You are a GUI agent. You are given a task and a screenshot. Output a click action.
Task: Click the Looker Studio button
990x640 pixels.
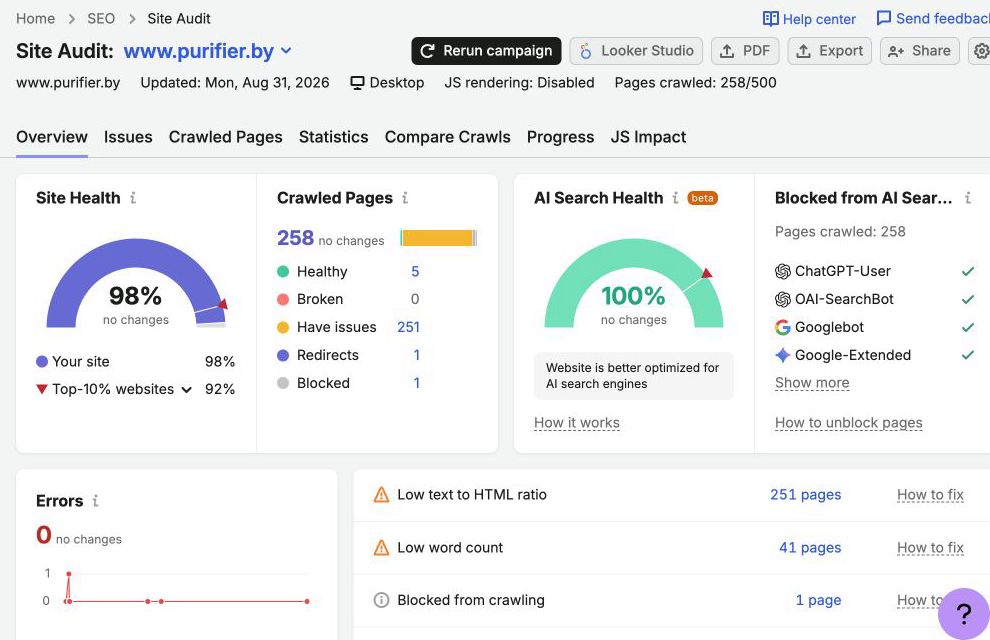point(636,51)
